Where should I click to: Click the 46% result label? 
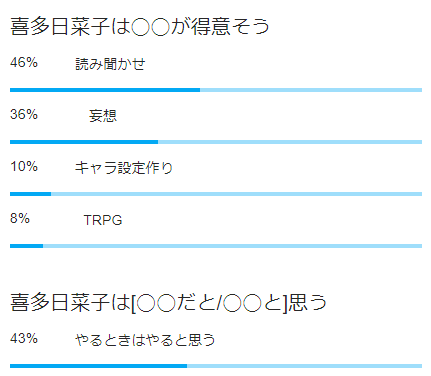24,62
